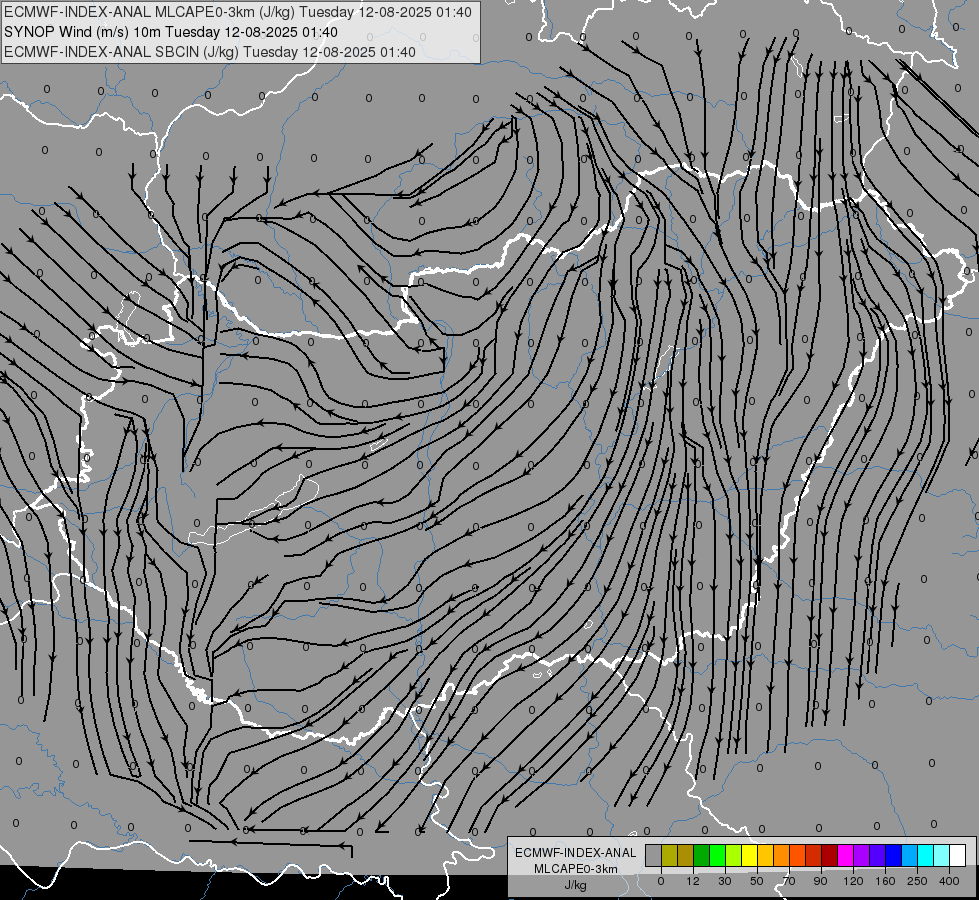Click the legend tick value 90
Viewport: 979px width, 900px height.
[820, 881]
